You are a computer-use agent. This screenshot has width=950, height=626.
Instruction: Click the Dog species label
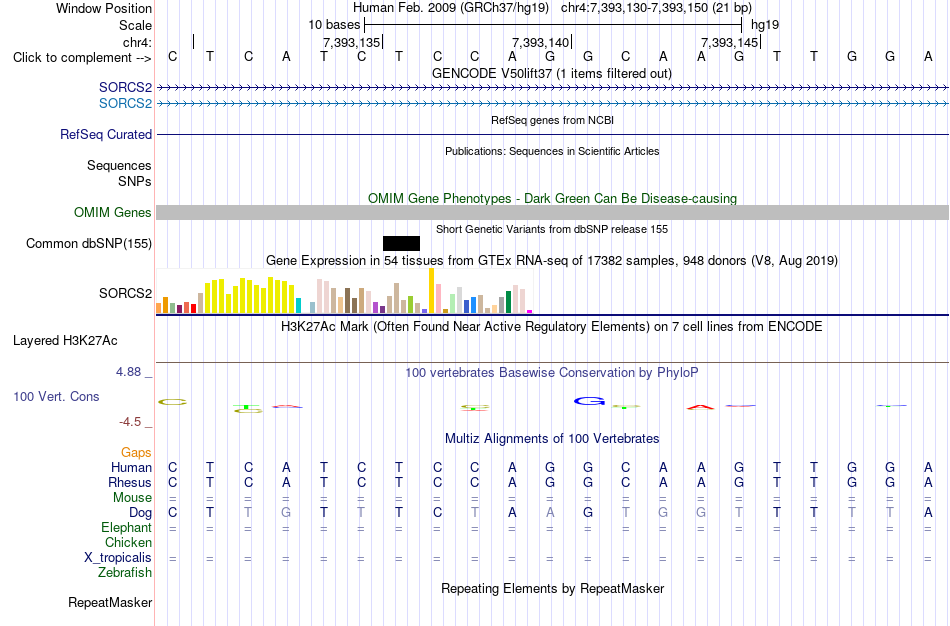point(140,513)
